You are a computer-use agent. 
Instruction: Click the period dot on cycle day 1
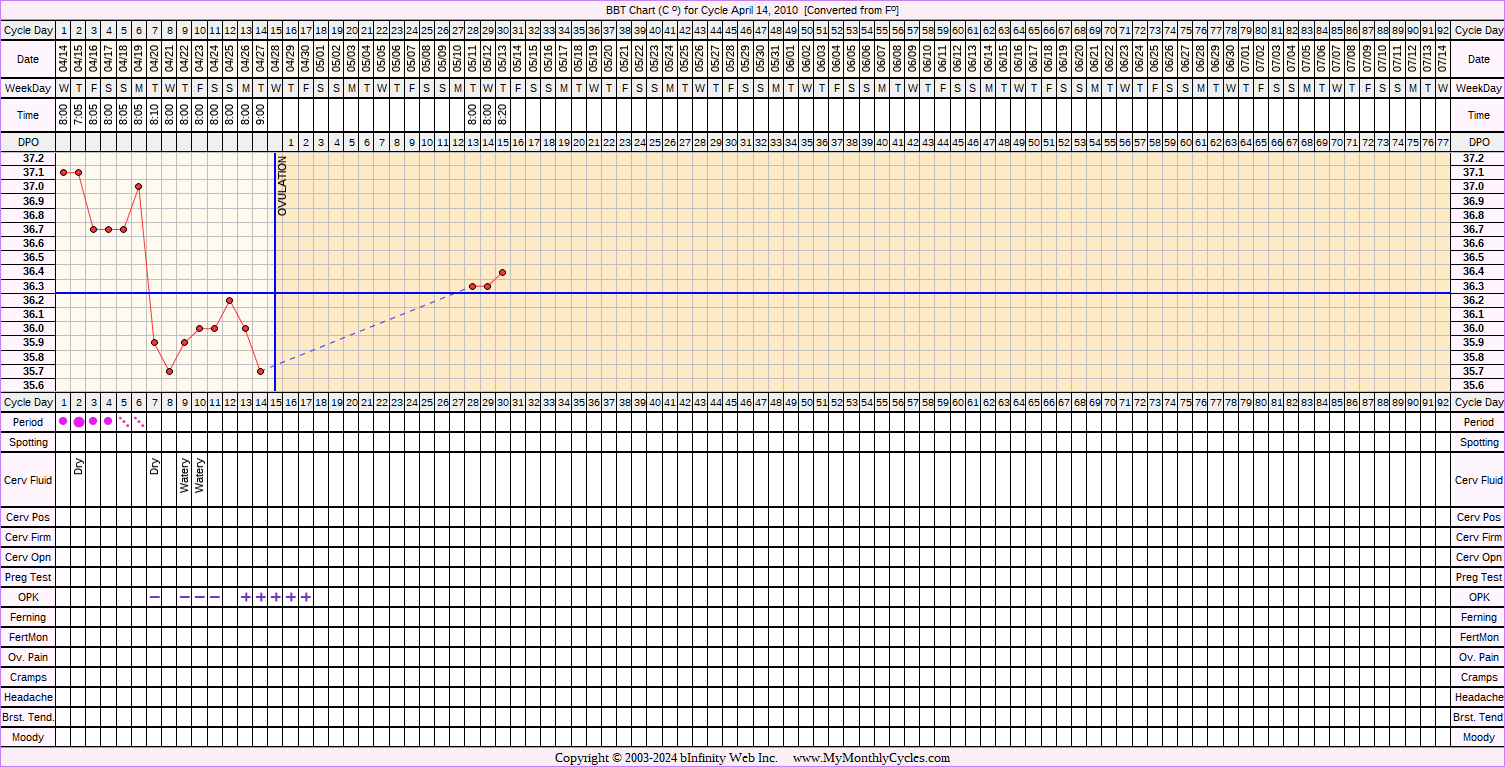tap(64, 421)
